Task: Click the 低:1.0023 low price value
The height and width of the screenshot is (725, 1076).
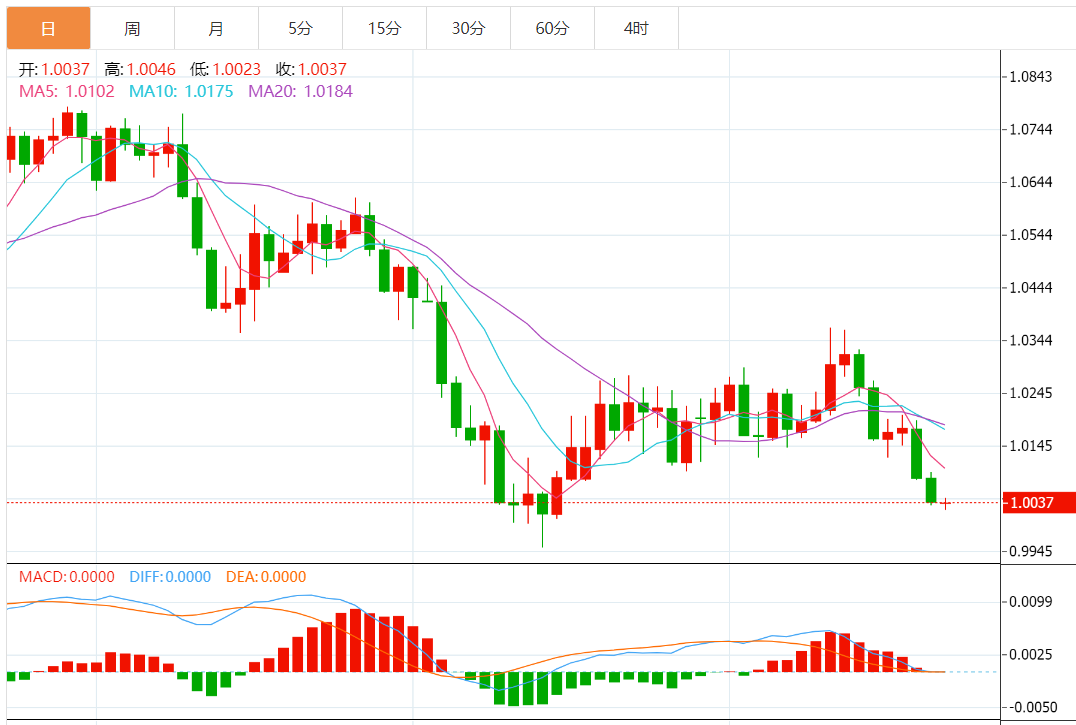Action: tap(226, 69)
